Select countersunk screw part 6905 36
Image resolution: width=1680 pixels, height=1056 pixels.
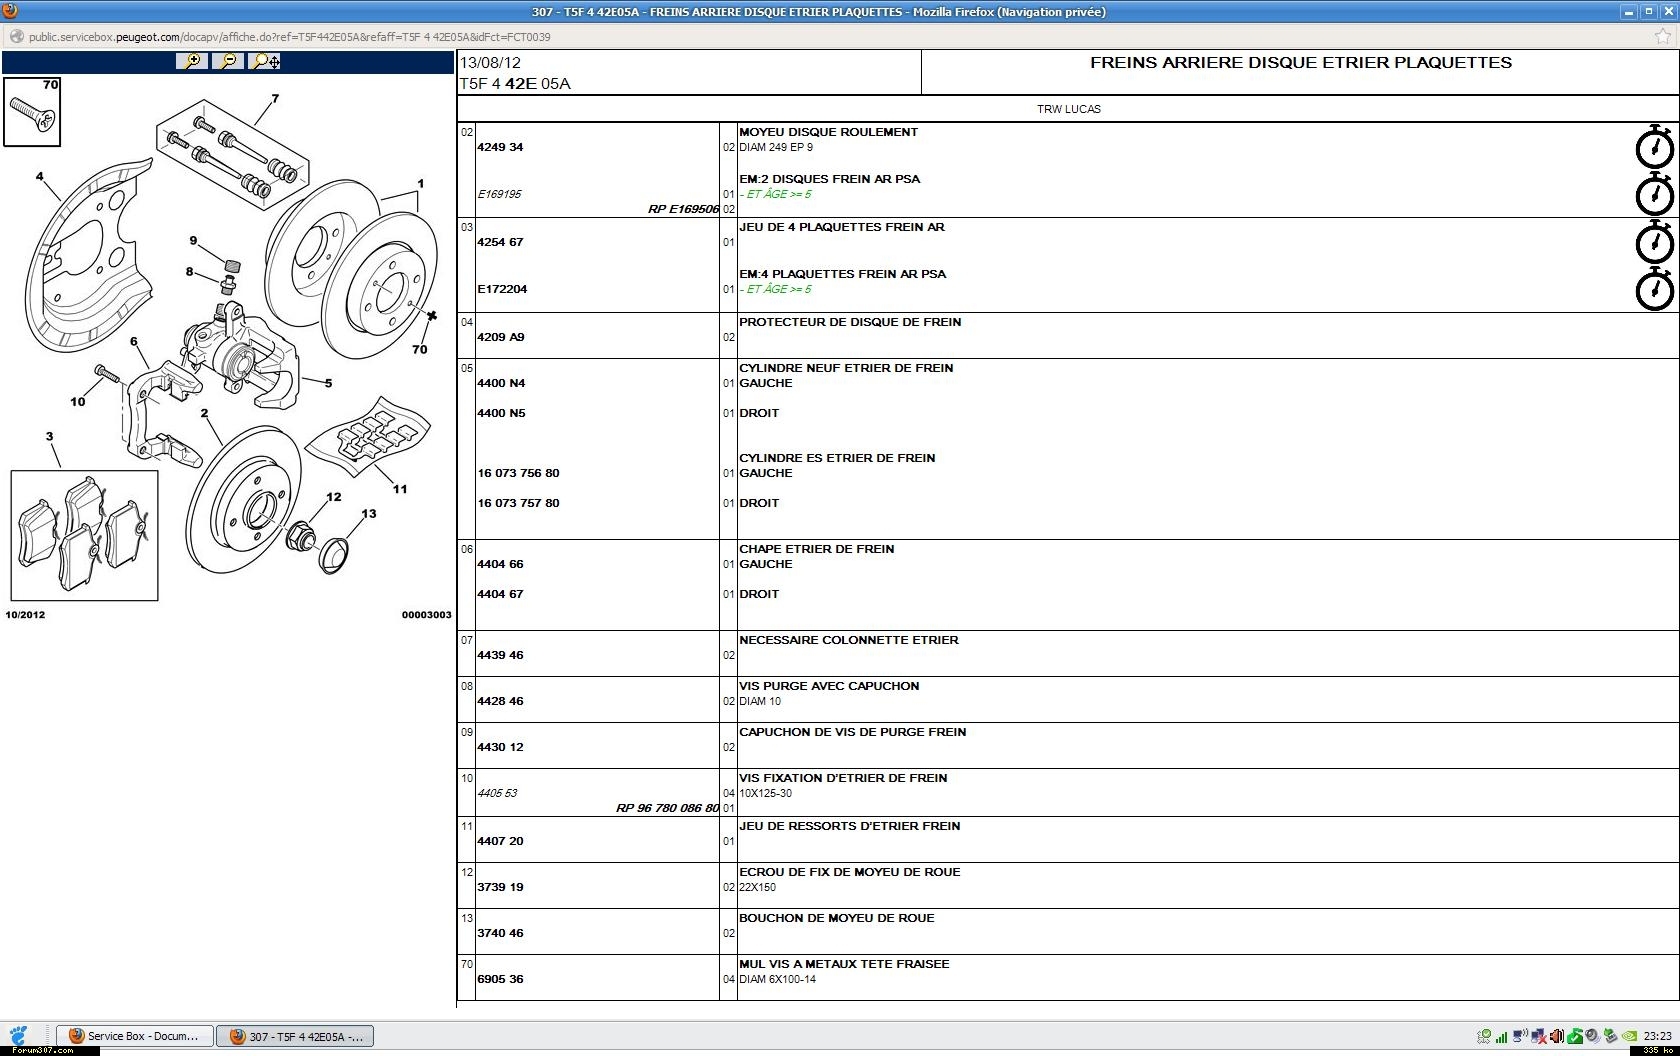[500, 979]
